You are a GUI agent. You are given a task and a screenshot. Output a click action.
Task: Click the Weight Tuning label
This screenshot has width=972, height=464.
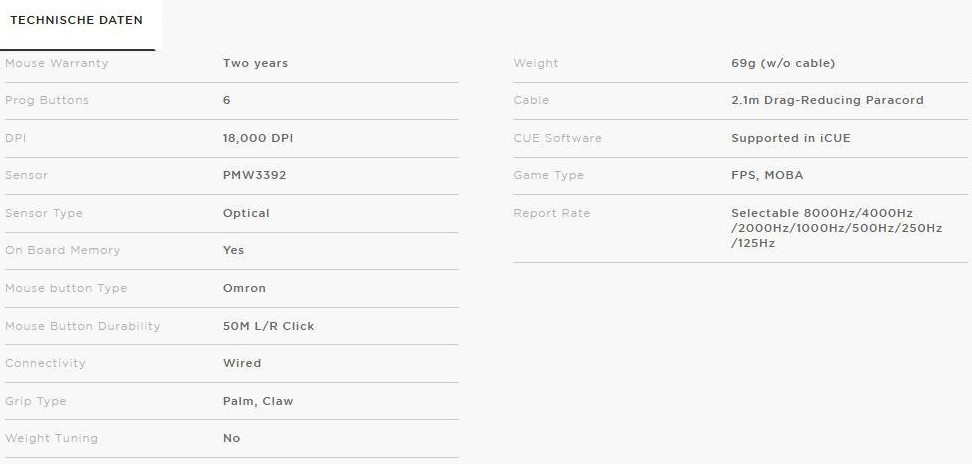pos(51,438)
